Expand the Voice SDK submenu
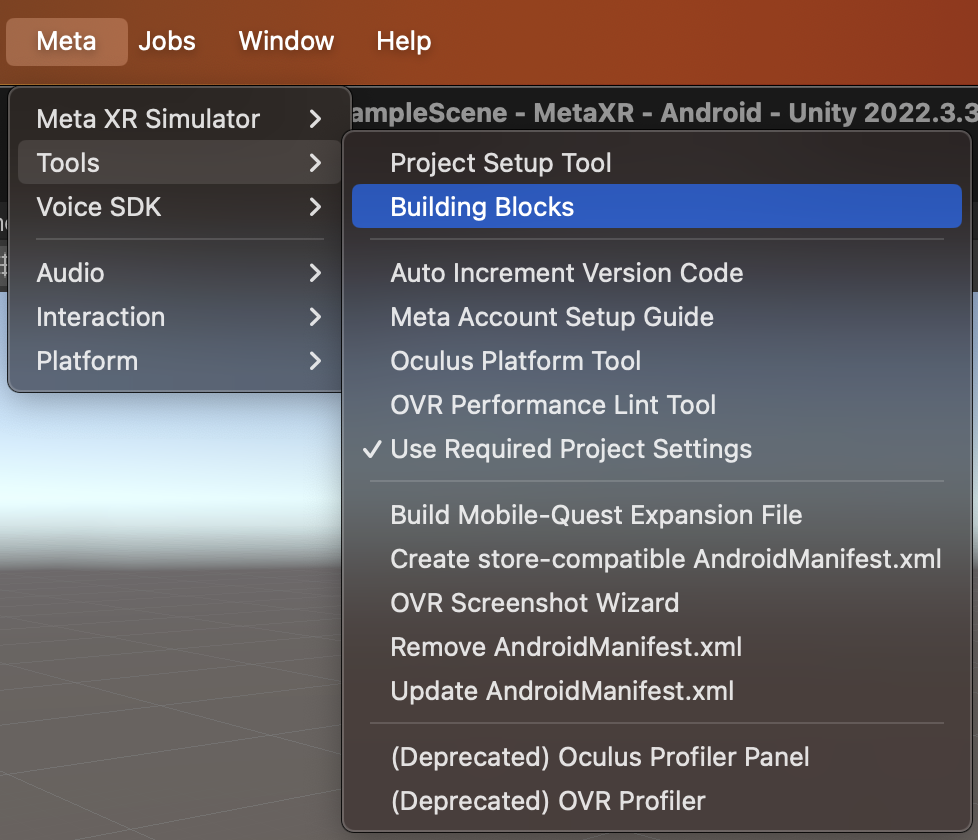The width and height of the screenshot is (978, 840). point(99,207)
